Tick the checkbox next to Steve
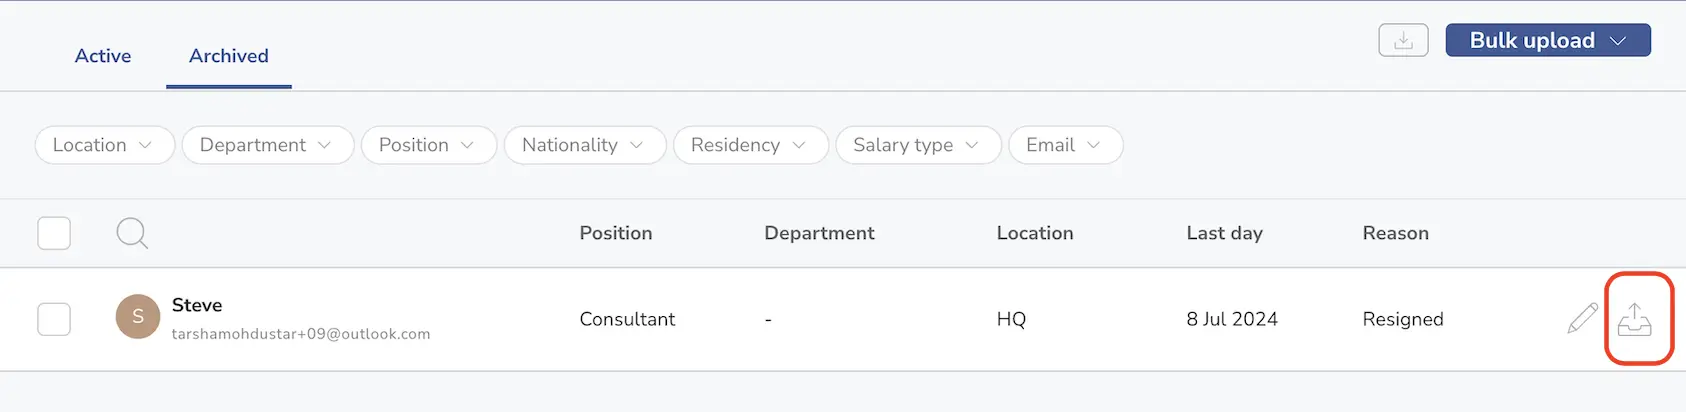The height and width of the screenshot is (412, 1686). tap(54, 319)
